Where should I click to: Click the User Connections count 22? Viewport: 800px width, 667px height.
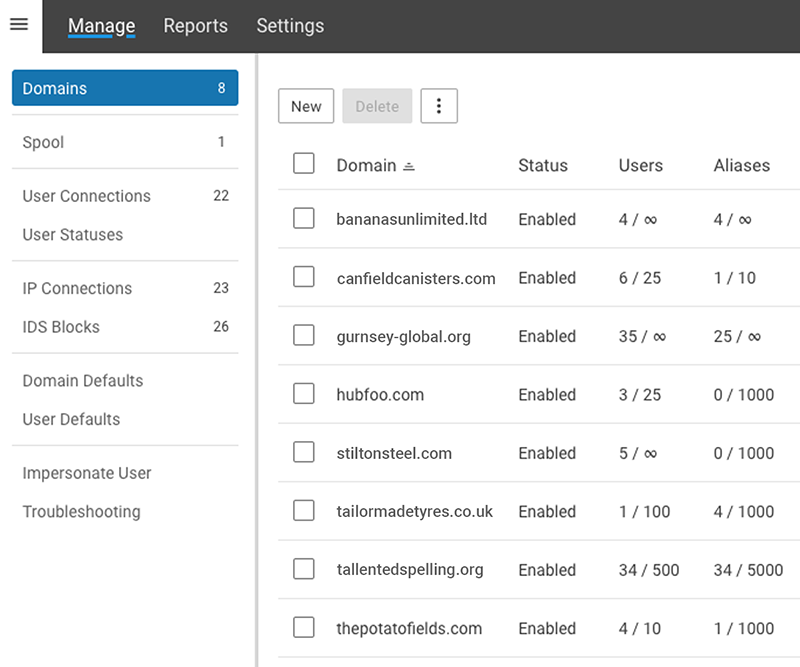(x=221, y=196)
